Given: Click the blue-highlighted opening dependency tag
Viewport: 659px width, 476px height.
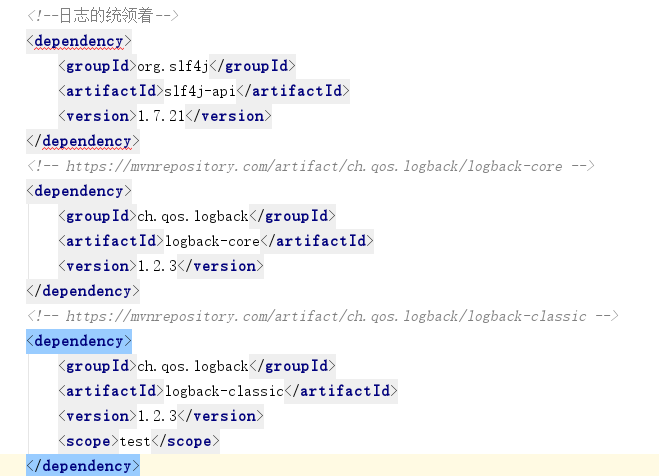Looking at the screenshot, I should click(79, 341).
